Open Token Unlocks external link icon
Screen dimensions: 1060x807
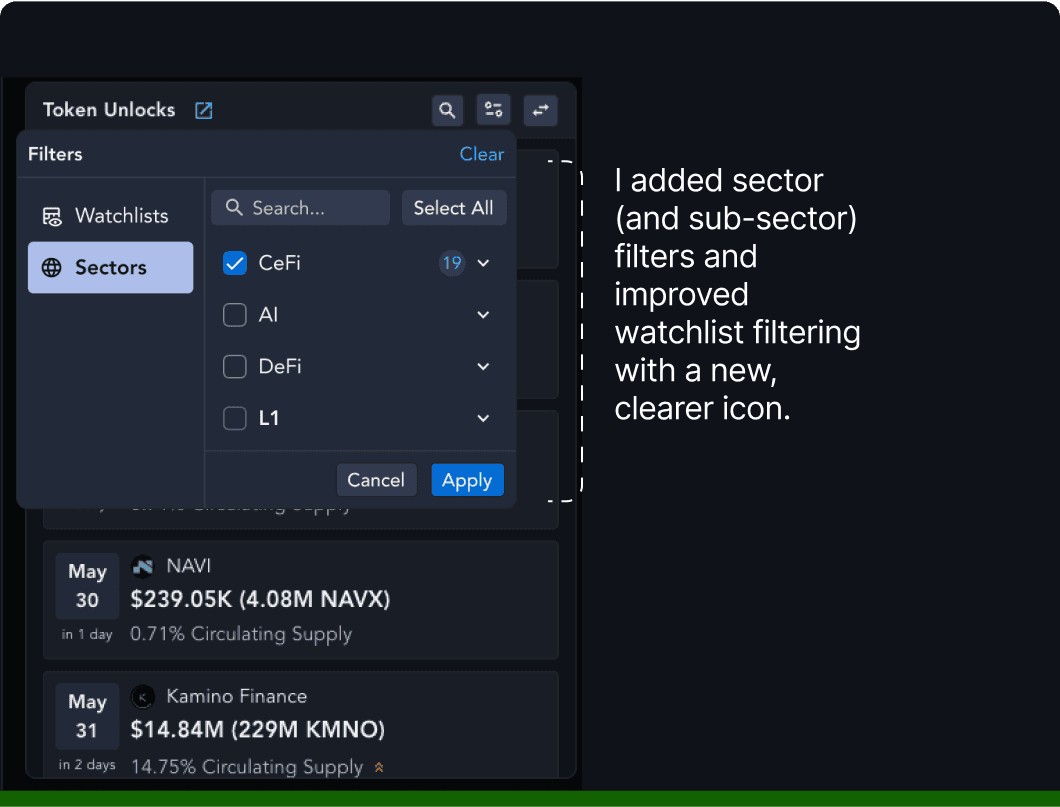pos(203,110)
